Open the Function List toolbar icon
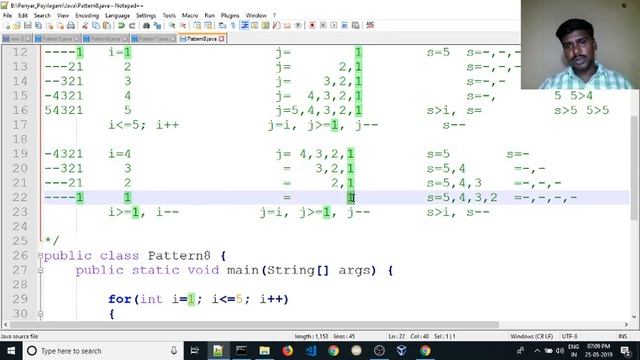Image resolution: width=640 pixels, height=360 pixels. (x=277, y=26)
